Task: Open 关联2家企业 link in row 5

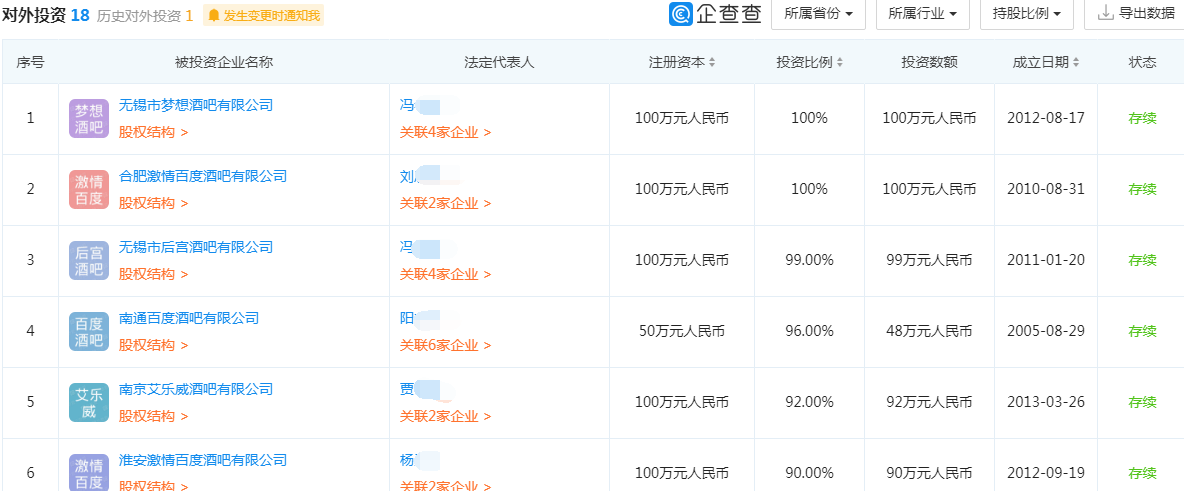Action: tap(445, 416)
